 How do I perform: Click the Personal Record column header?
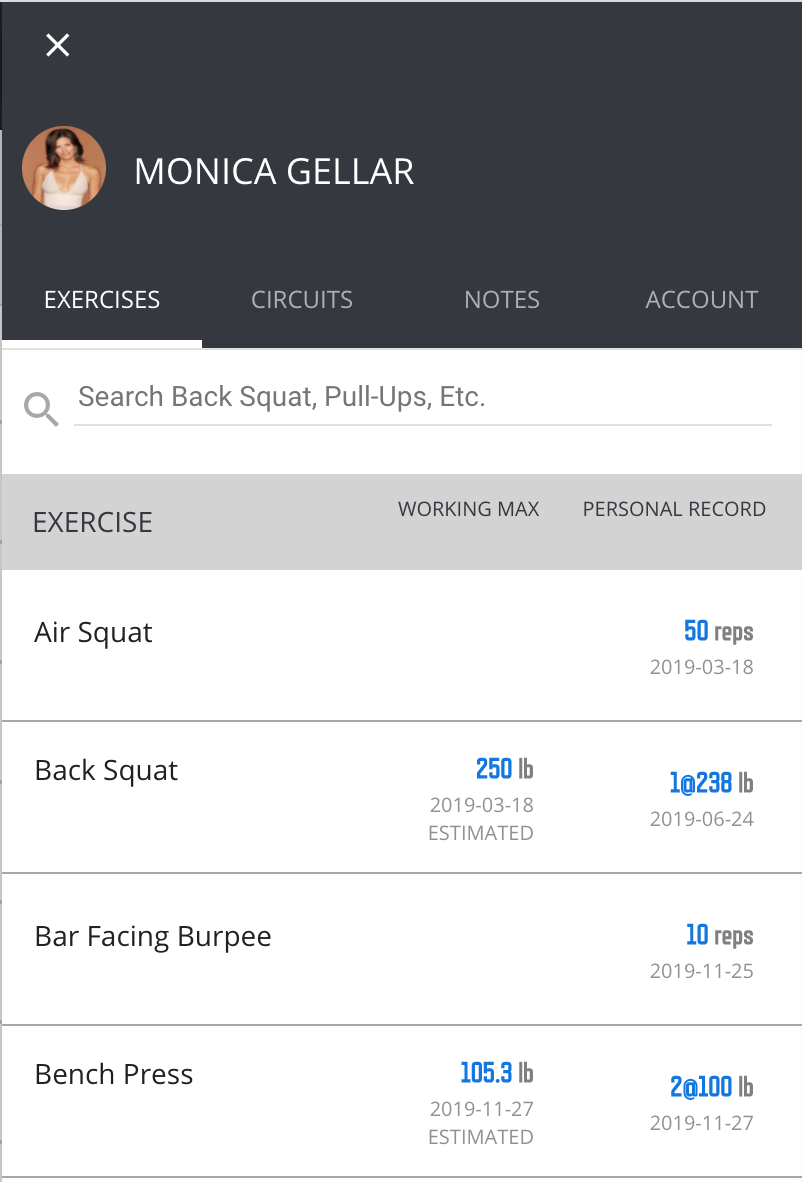pyautogui.click(x=674, y=509)
